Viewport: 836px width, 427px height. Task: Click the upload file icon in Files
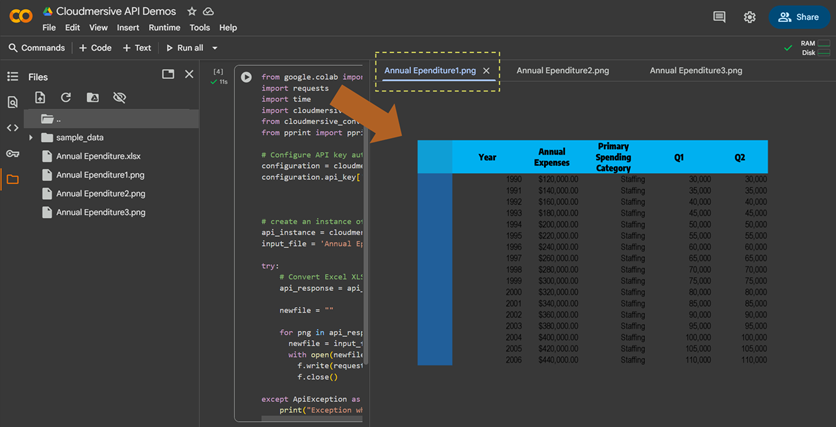point(40,98)
